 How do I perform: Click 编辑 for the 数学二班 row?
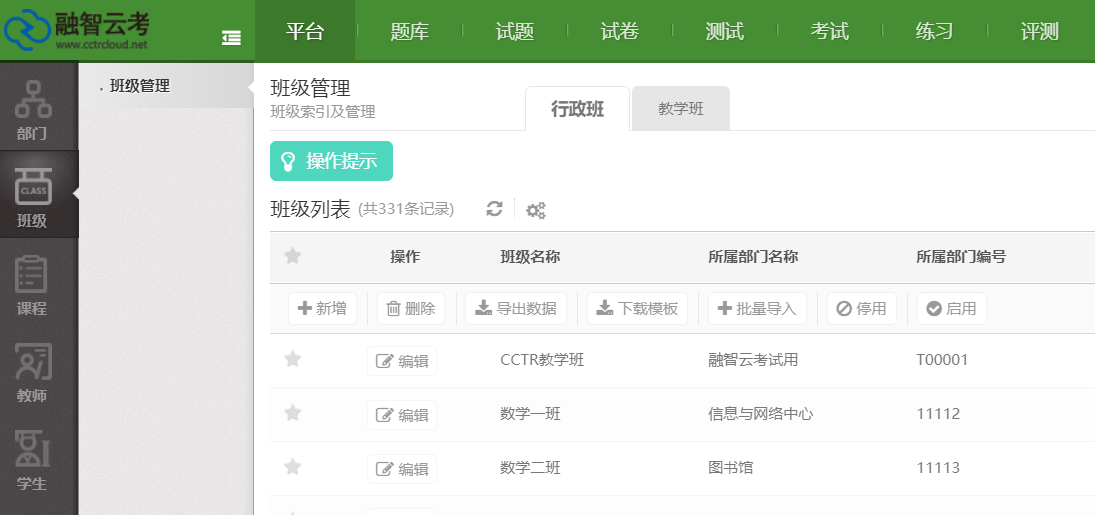point(402,469)
